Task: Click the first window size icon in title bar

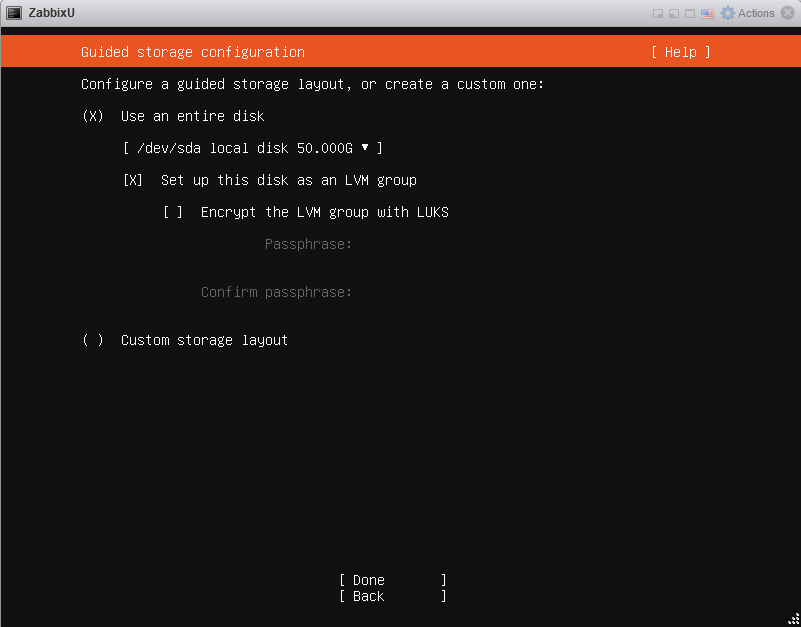Action: (658, 13)
